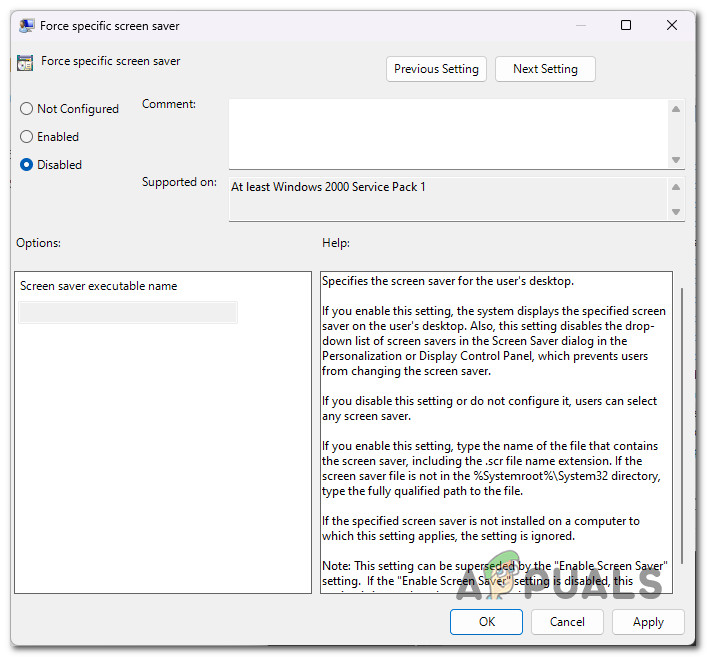Click 'At least Windows 2000 Service Pack 1' text

328,187
